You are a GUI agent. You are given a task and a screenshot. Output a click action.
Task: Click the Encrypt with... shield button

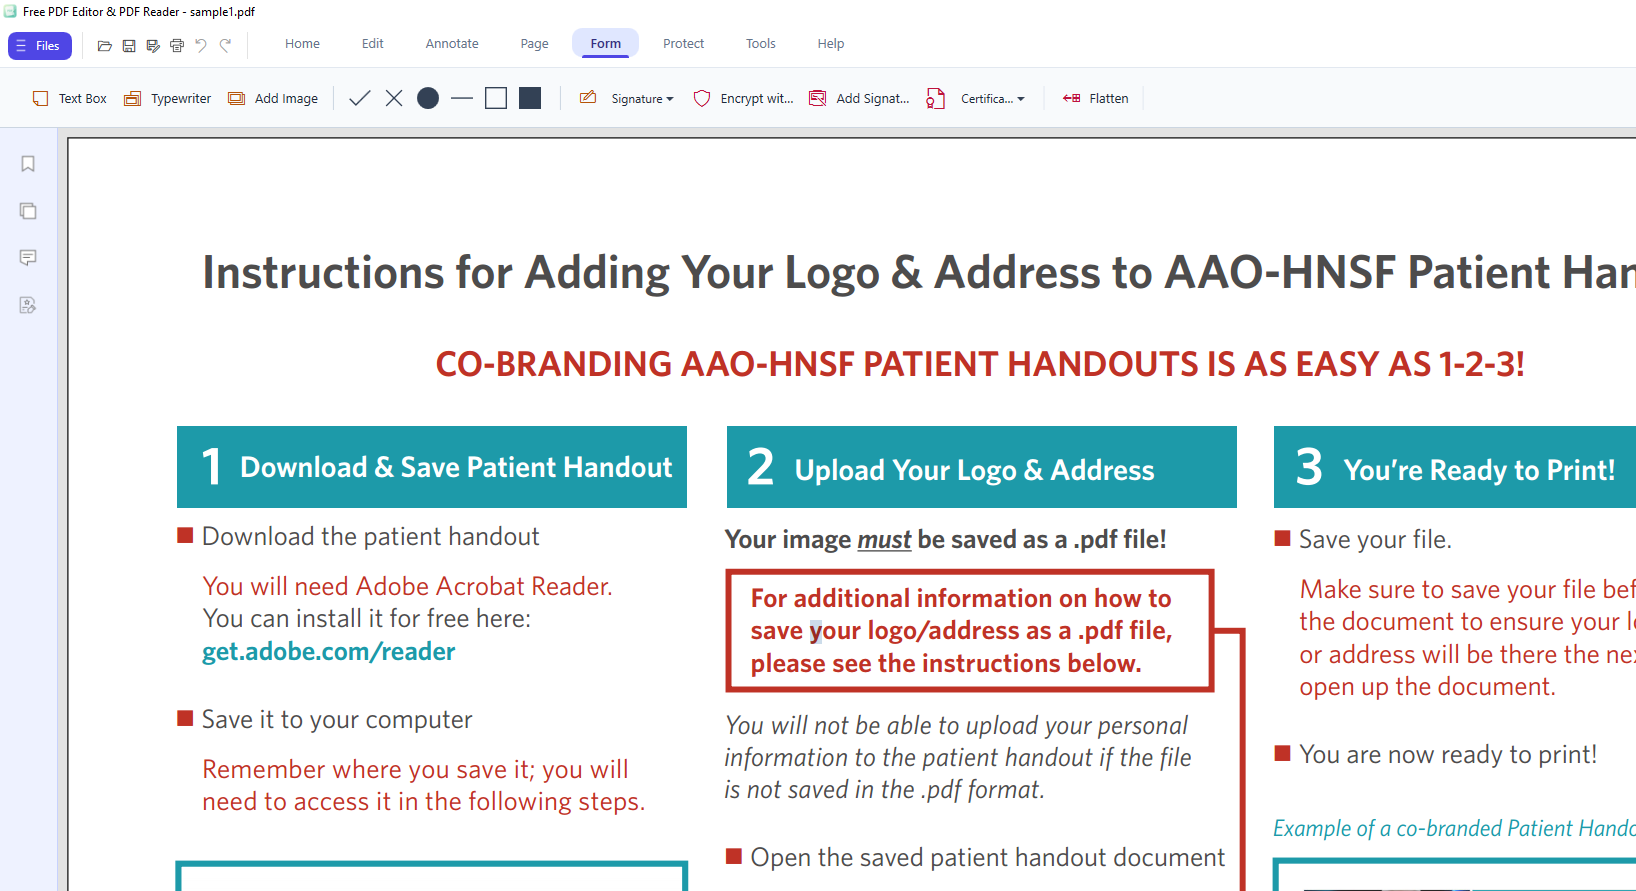[x=743, y=98]
